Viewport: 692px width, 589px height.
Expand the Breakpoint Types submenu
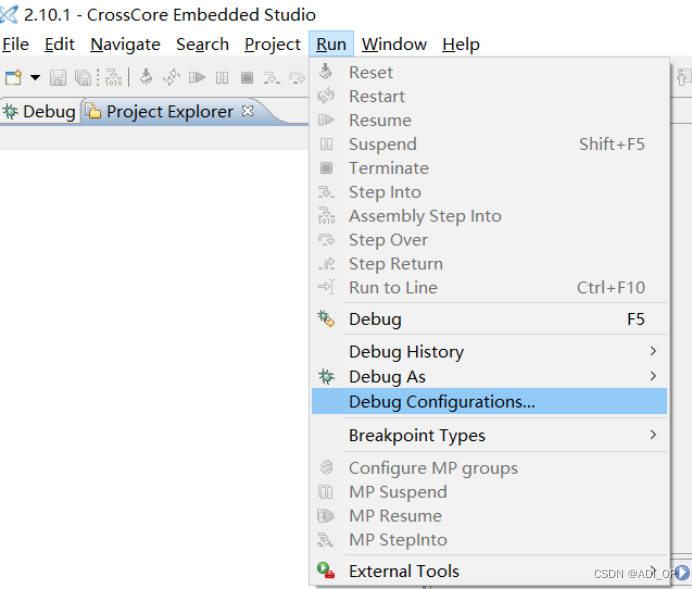point(489,435)
